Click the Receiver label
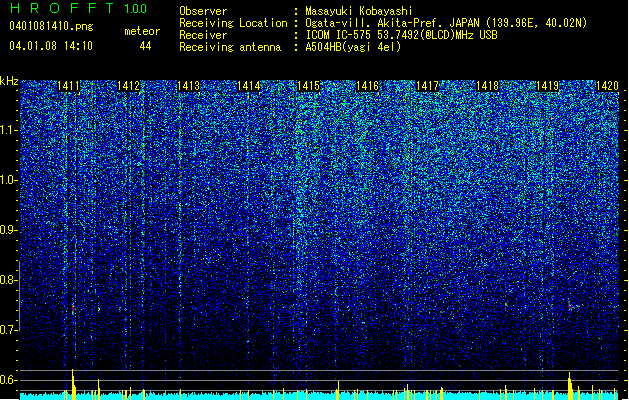Viewport: 629px width, 400px height. click(203, 35)
